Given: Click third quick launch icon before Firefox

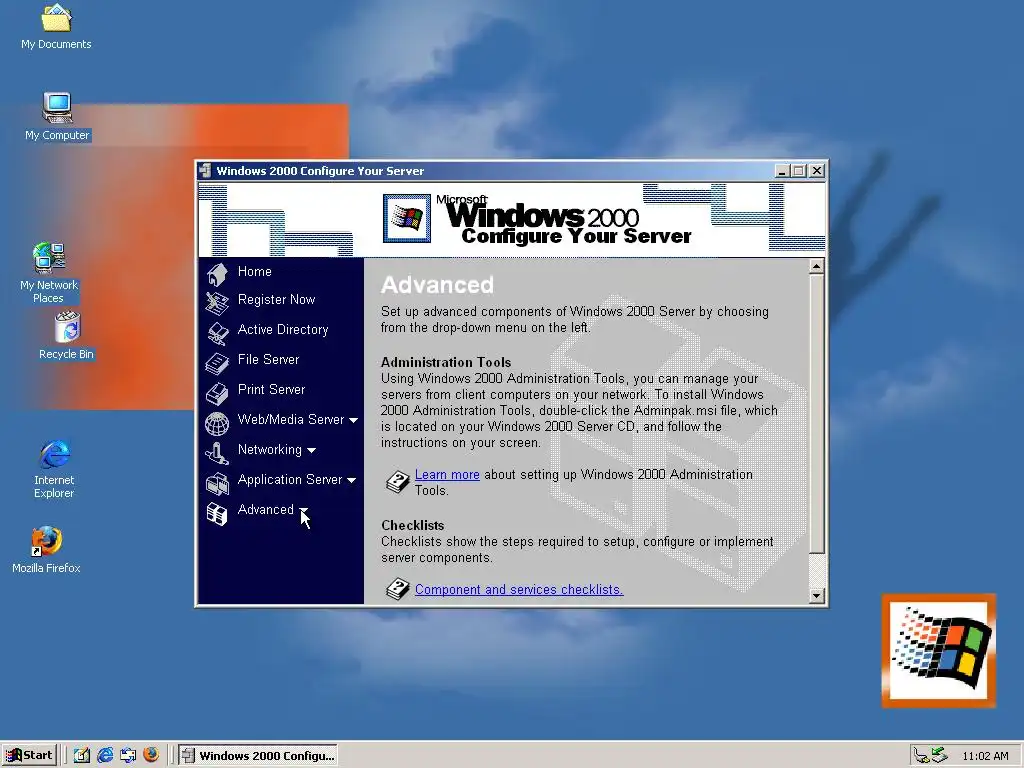Looking at the screenshot, I should coord(127,755).
